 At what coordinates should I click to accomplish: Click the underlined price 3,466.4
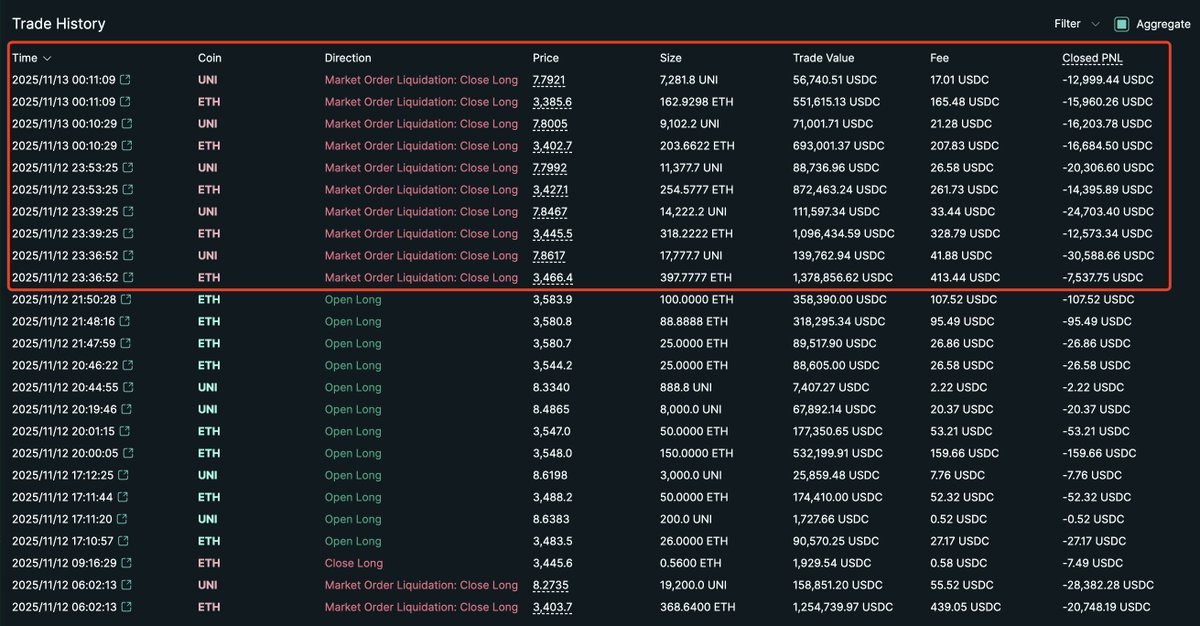pyautogui.click(x=552, y=278)
